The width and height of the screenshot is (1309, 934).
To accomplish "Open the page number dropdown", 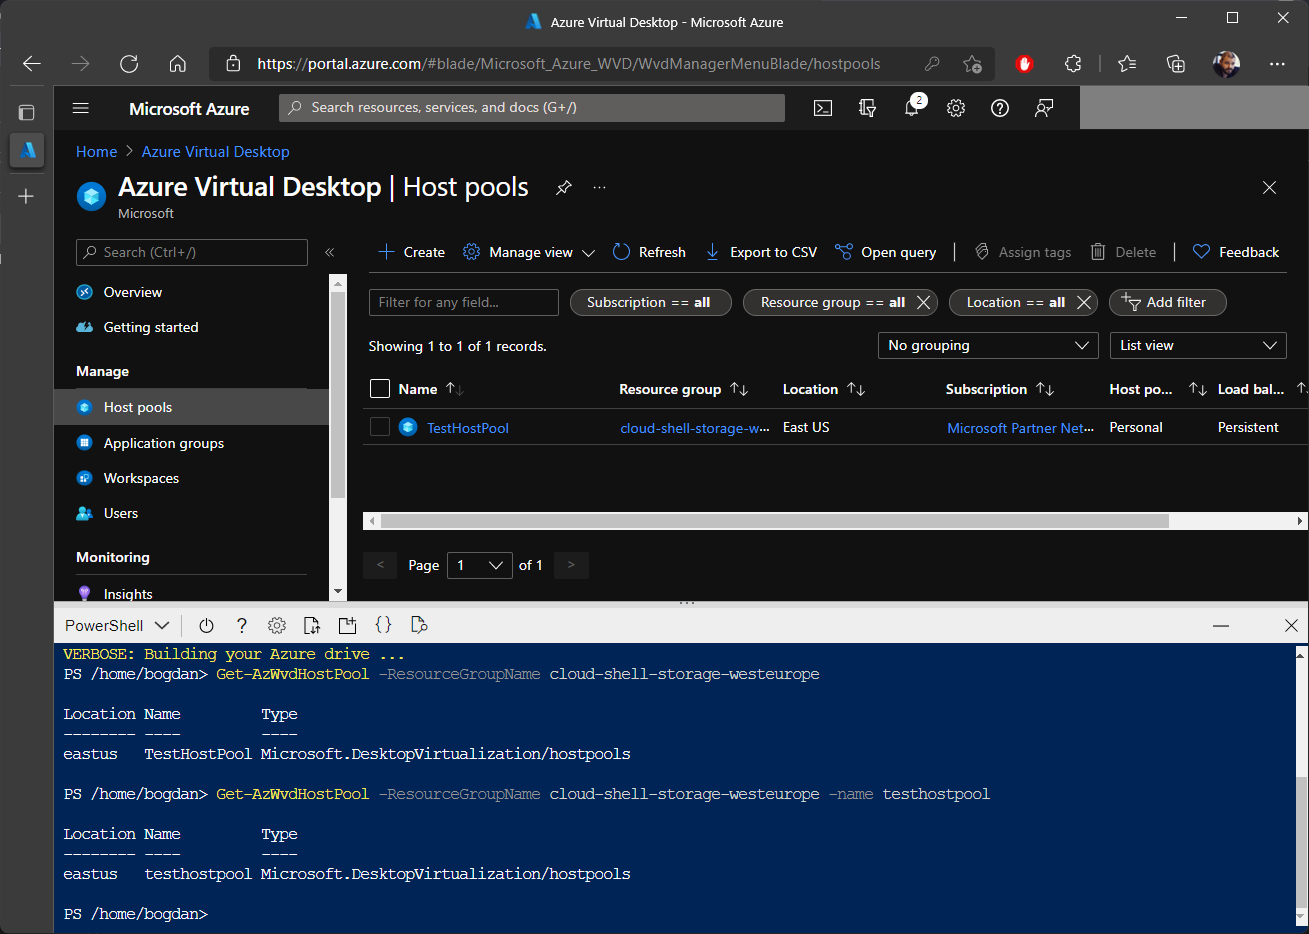I will (480, 565).
